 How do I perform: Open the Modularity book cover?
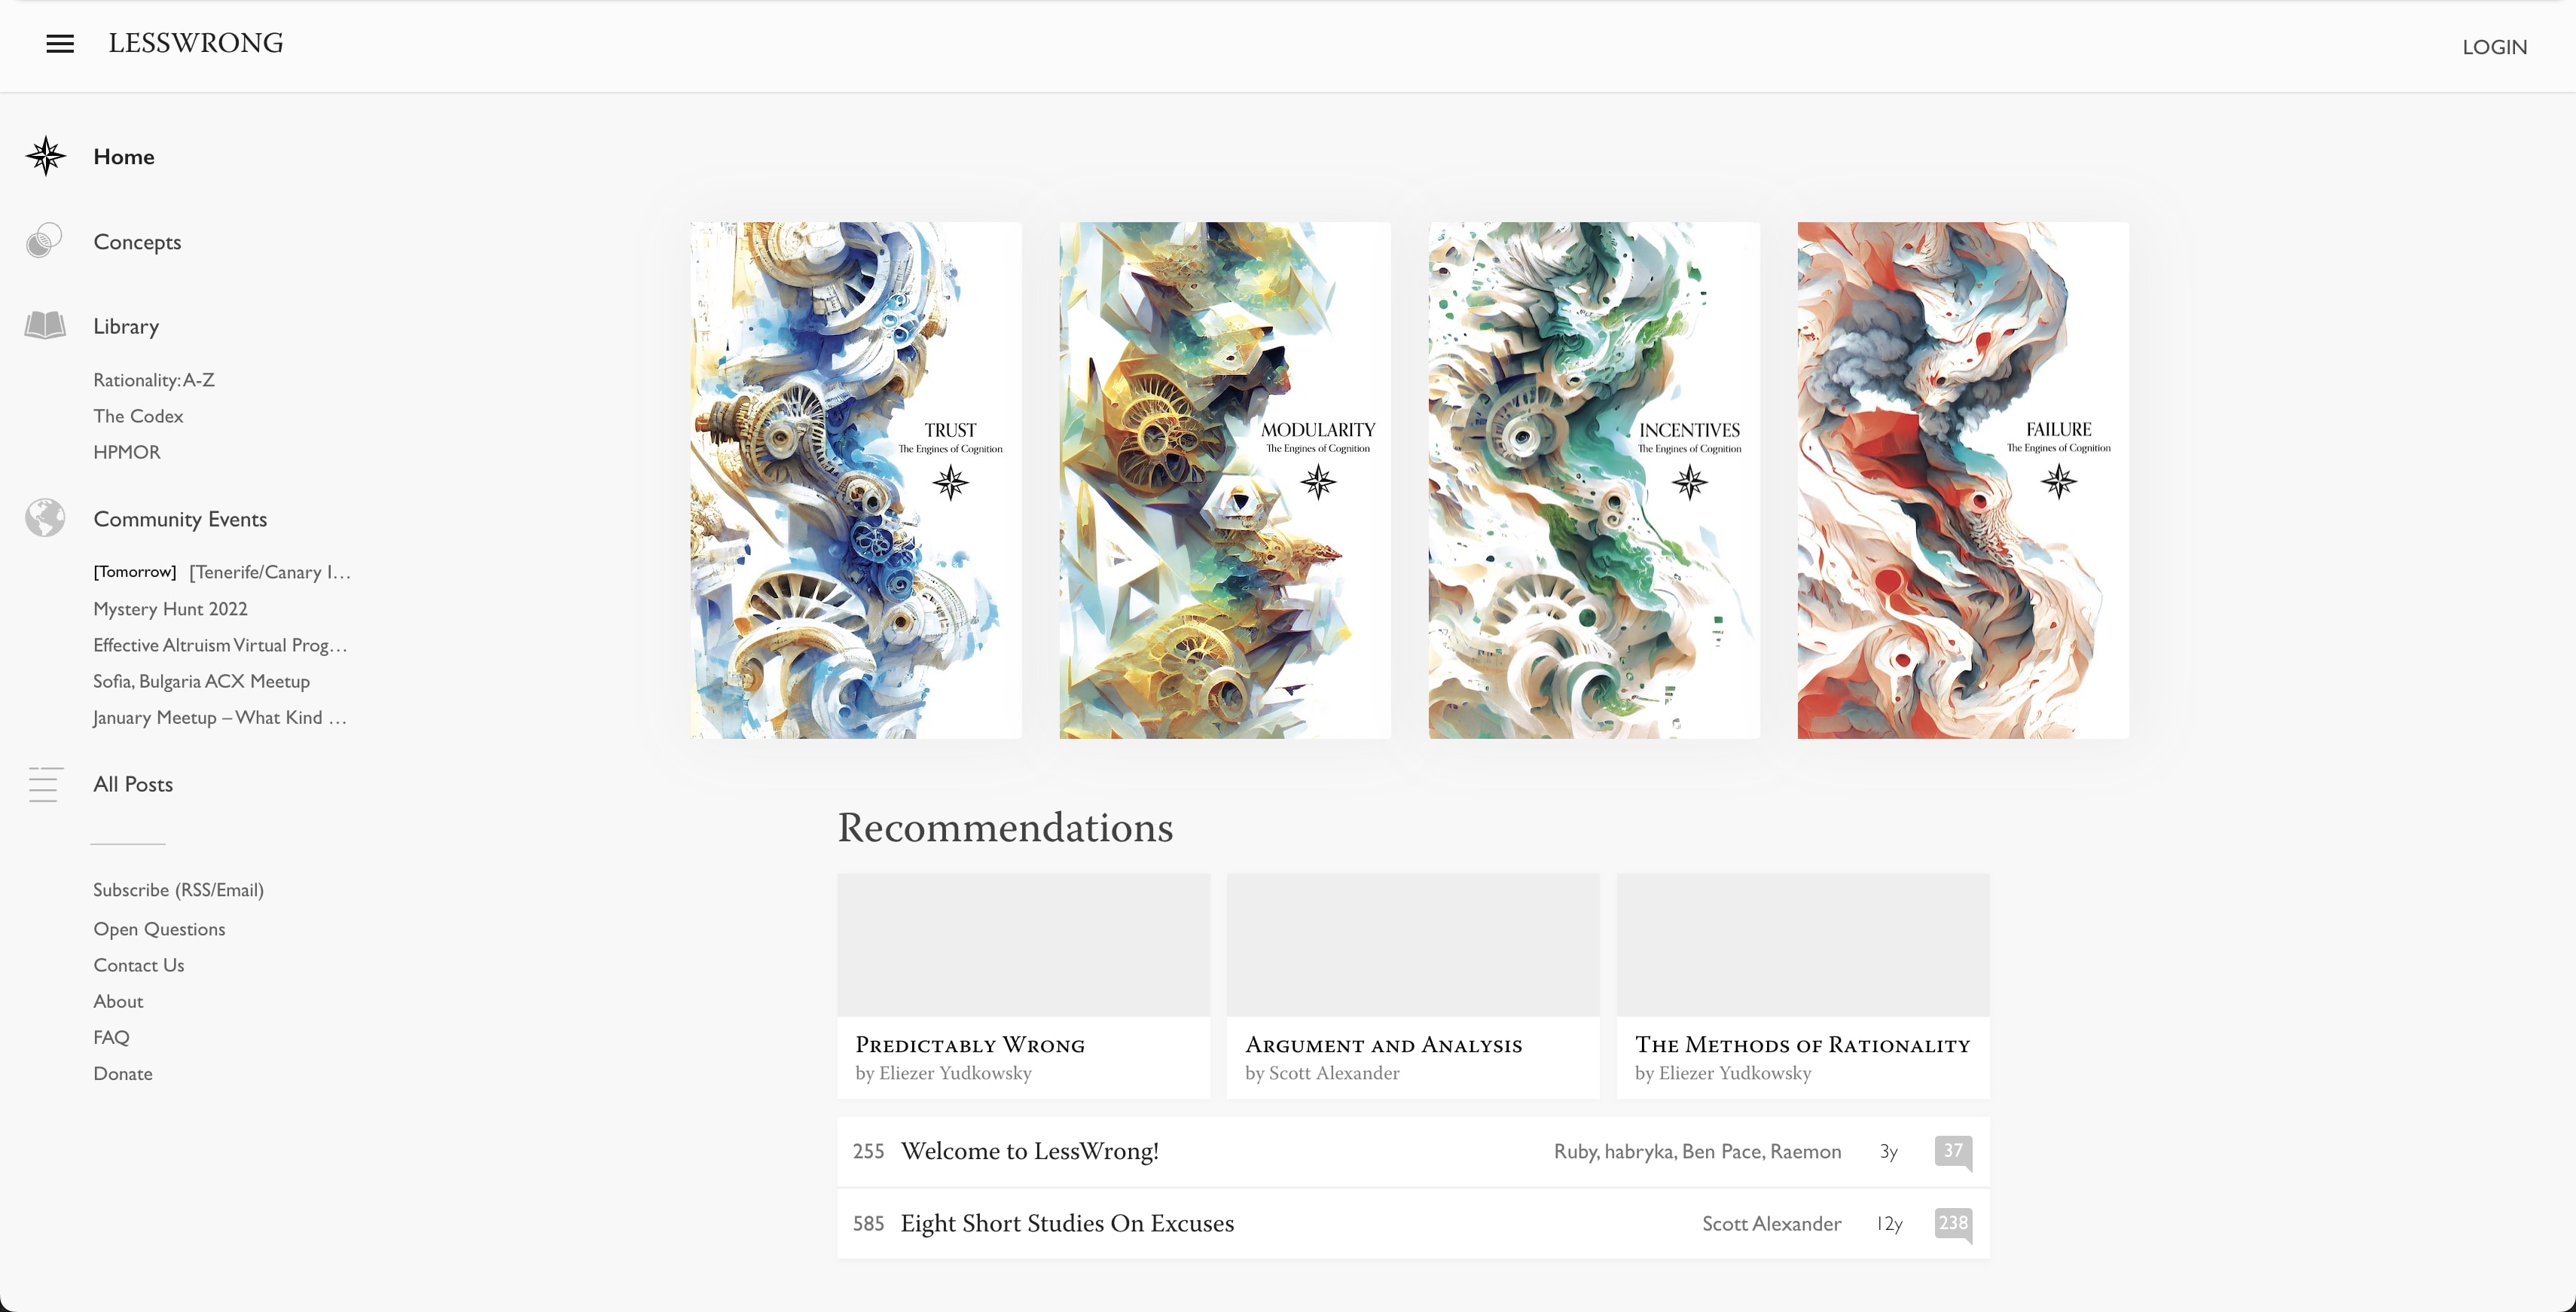[1225, 480]
